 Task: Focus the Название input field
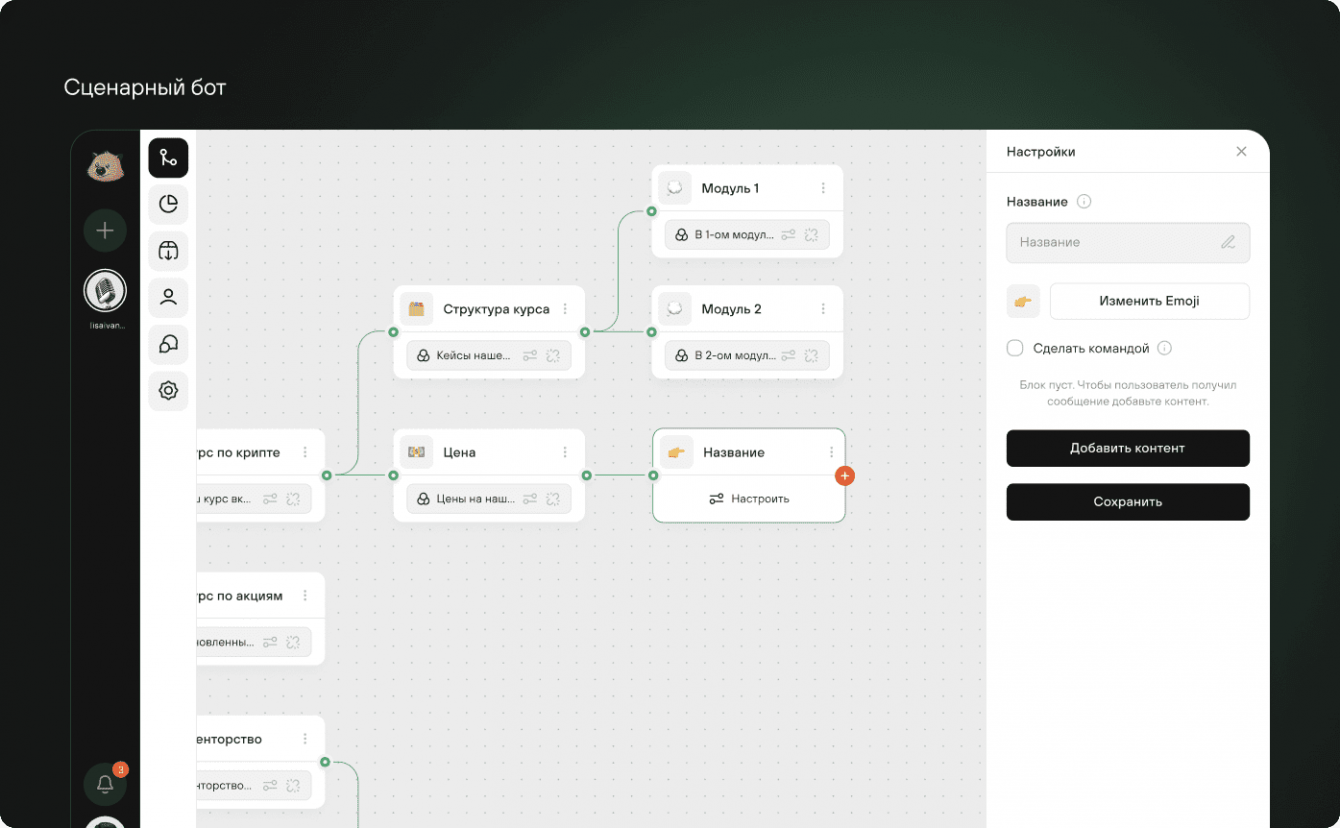pos(1128,242)
